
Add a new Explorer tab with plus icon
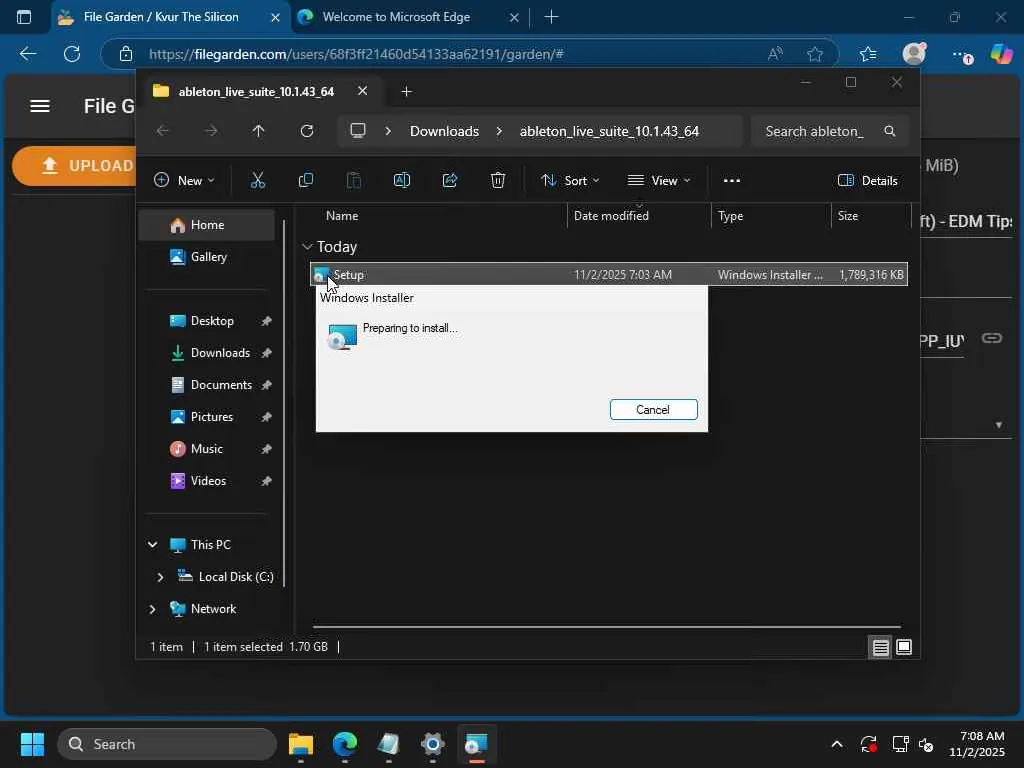pyautogui.click(x=406, y=91)
